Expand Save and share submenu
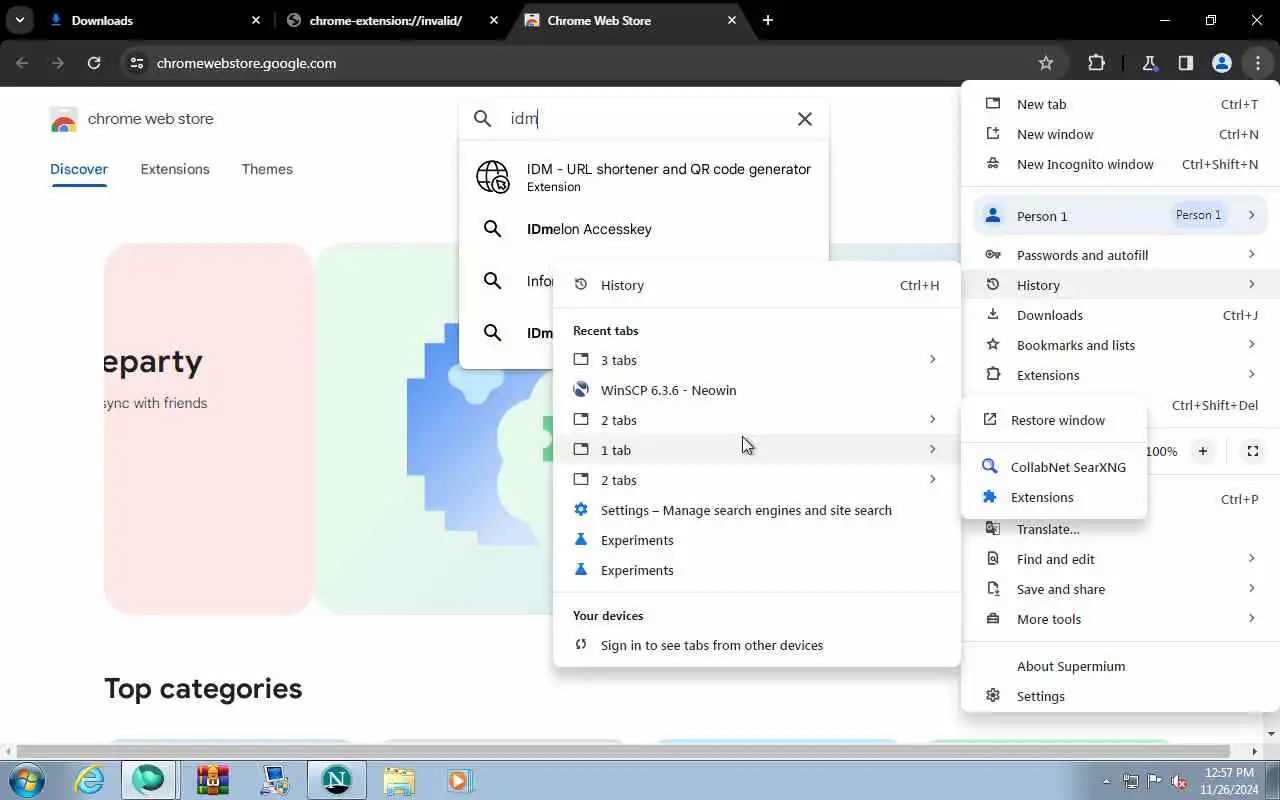1280x800 pixels. (x=1120, y=589)
